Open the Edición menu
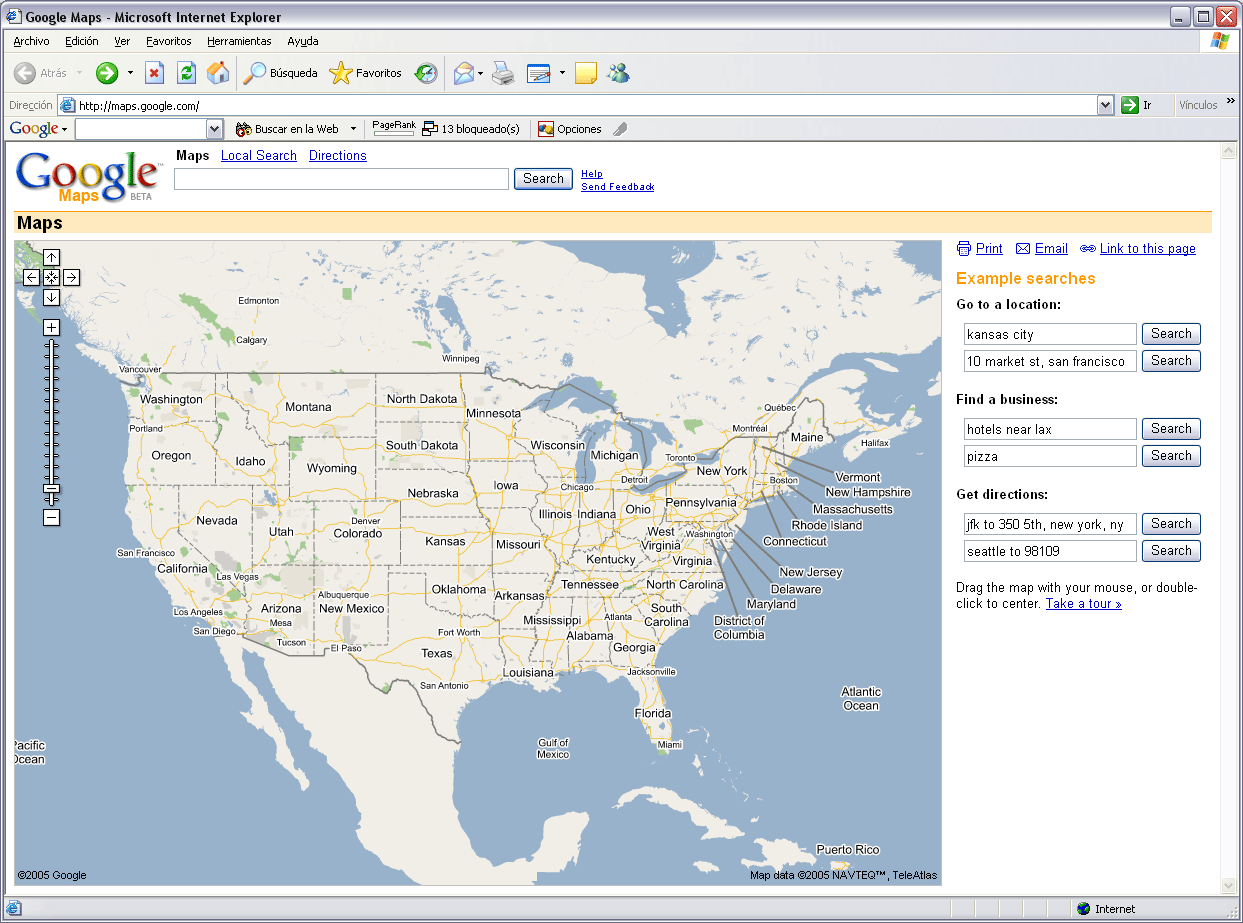This screenshot has height=923, width=1243. click(x=82, y=41)
